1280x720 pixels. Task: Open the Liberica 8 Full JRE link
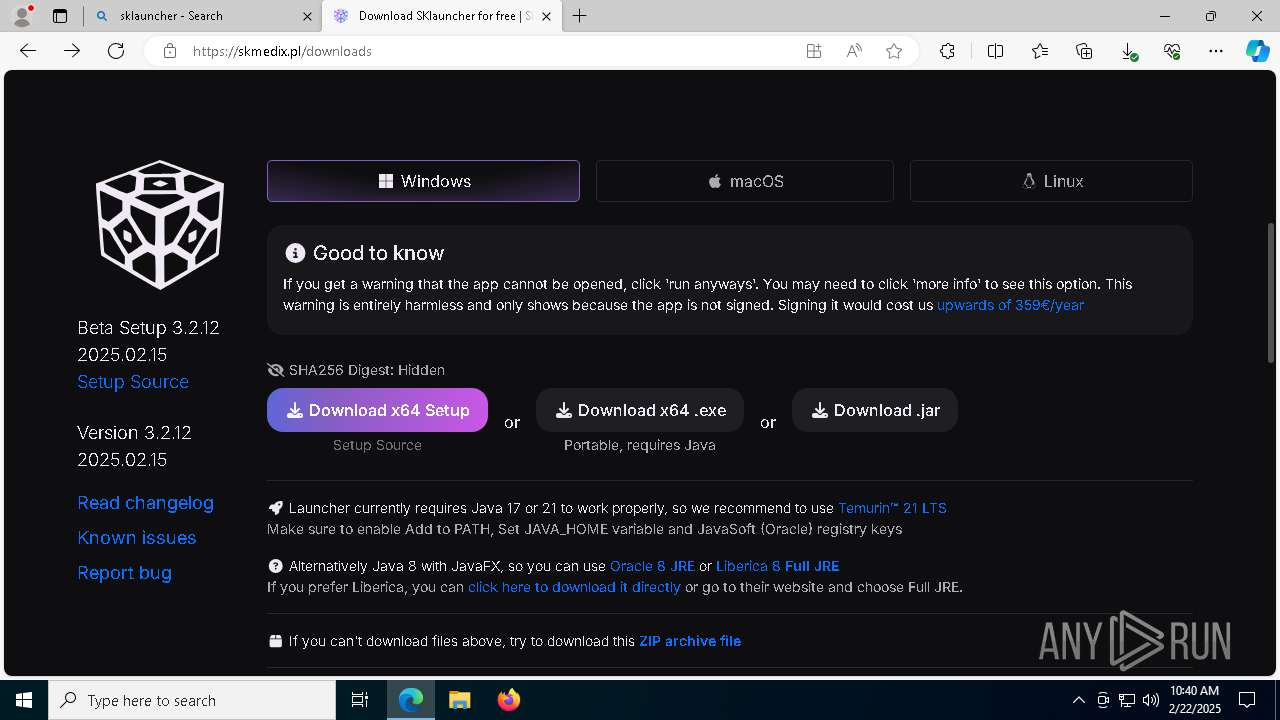pyautogui.click(x=777, y=566)
